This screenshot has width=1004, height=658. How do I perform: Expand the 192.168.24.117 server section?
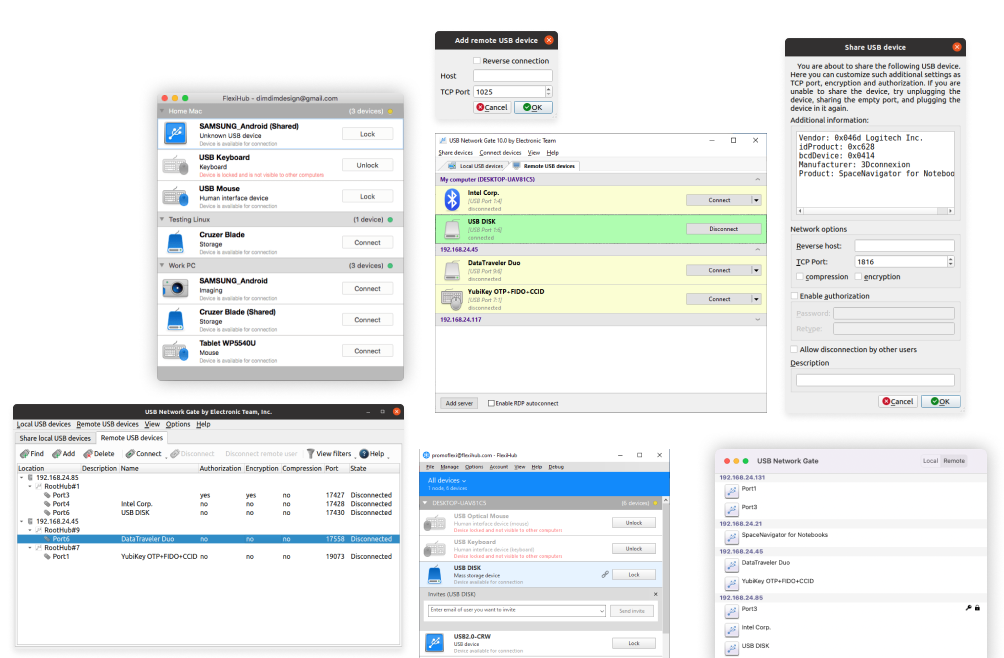click(x=757, y=319)
